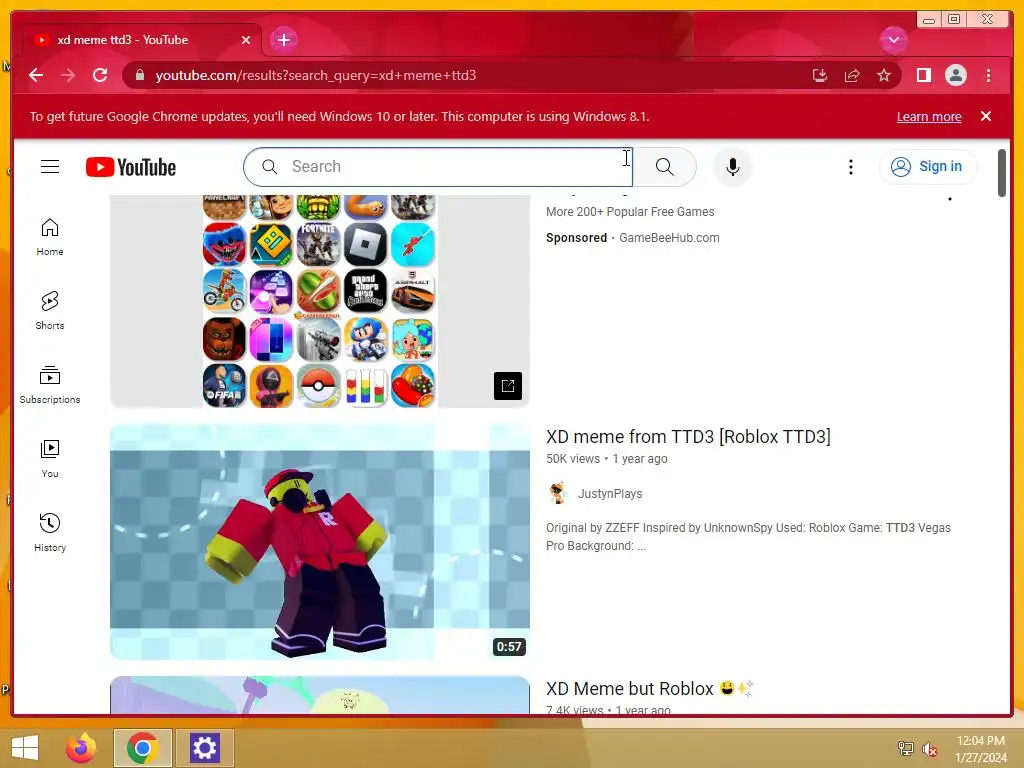This screenshot has height=768, width=1024.
Task: Click the Sign in button
Action: coord(928,167)
